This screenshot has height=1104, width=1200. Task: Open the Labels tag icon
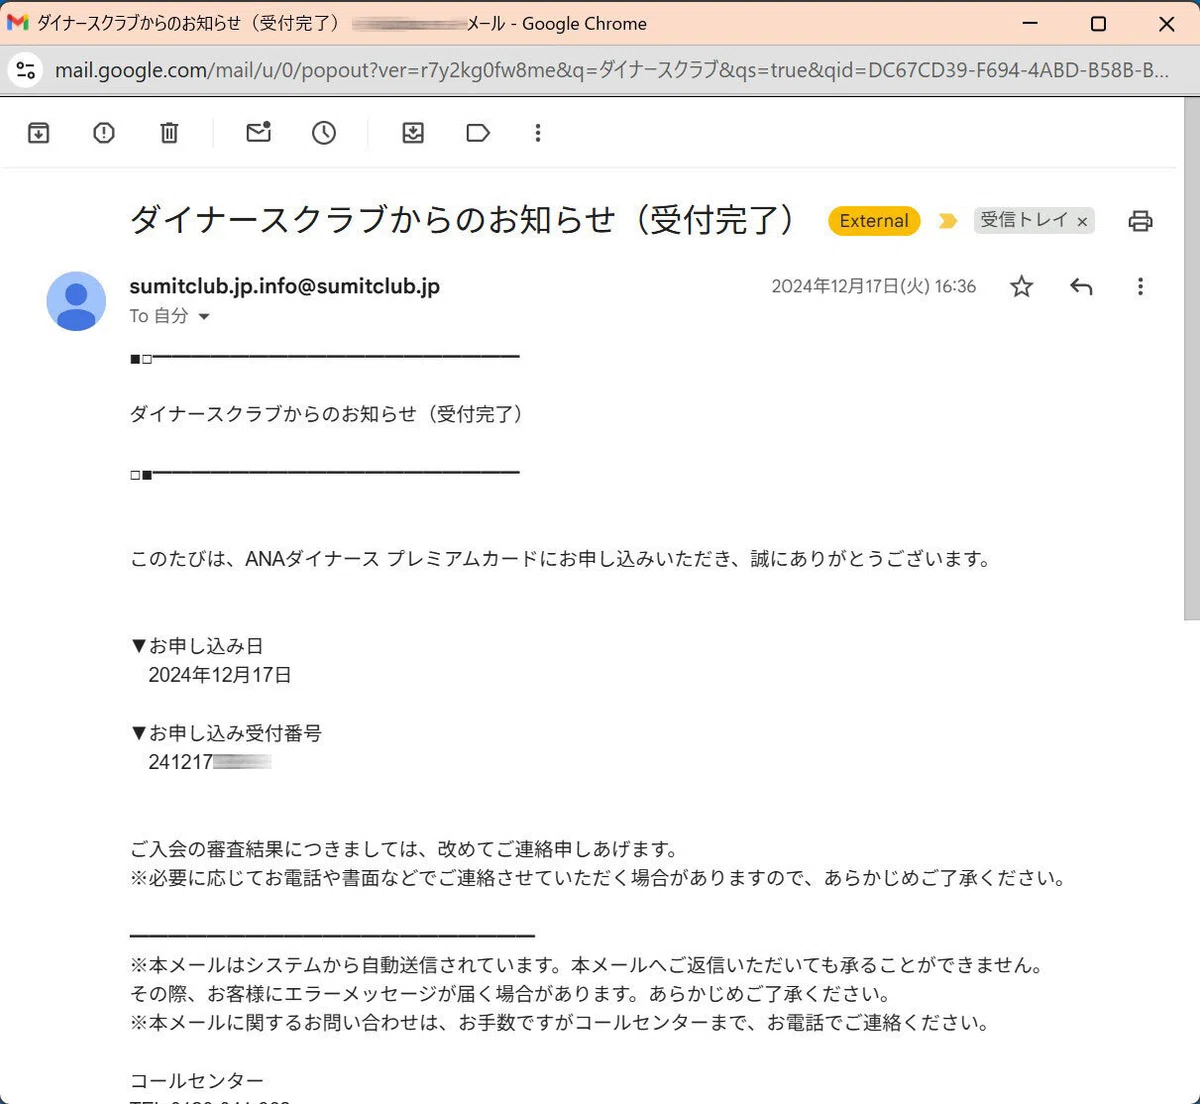(x=478, y=133)
